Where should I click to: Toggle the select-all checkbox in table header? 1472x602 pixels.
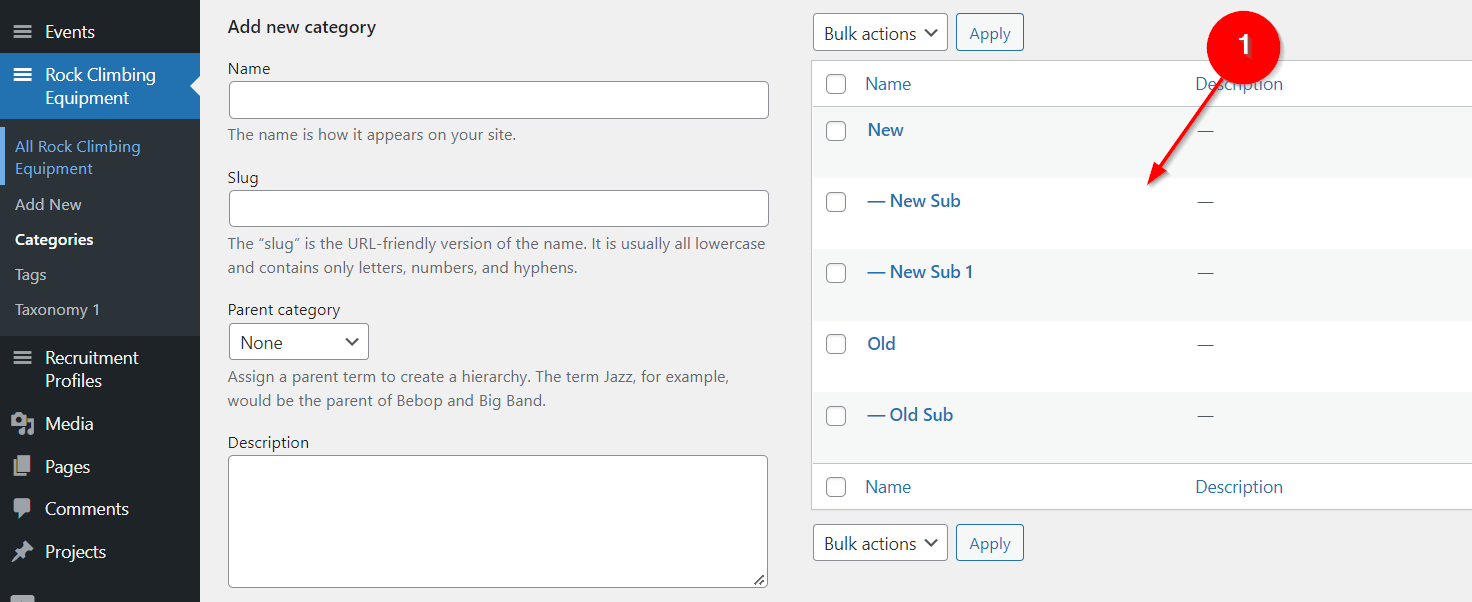pyautogui.click(x=836, y=85)
